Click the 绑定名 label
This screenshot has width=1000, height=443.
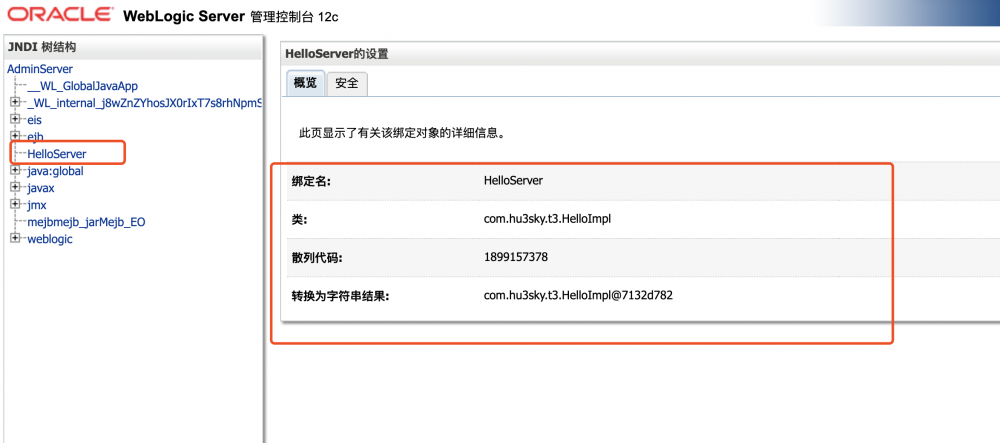point(312,181)
